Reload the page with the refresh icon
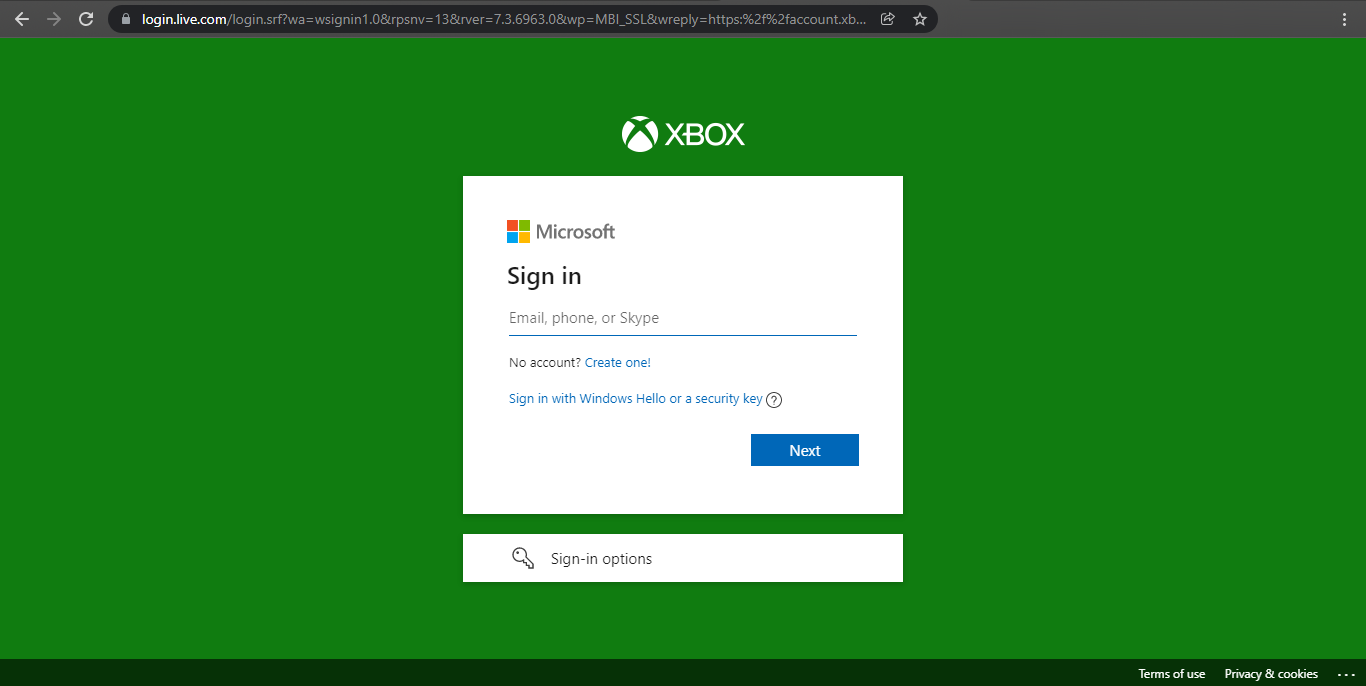 point(86,19)
